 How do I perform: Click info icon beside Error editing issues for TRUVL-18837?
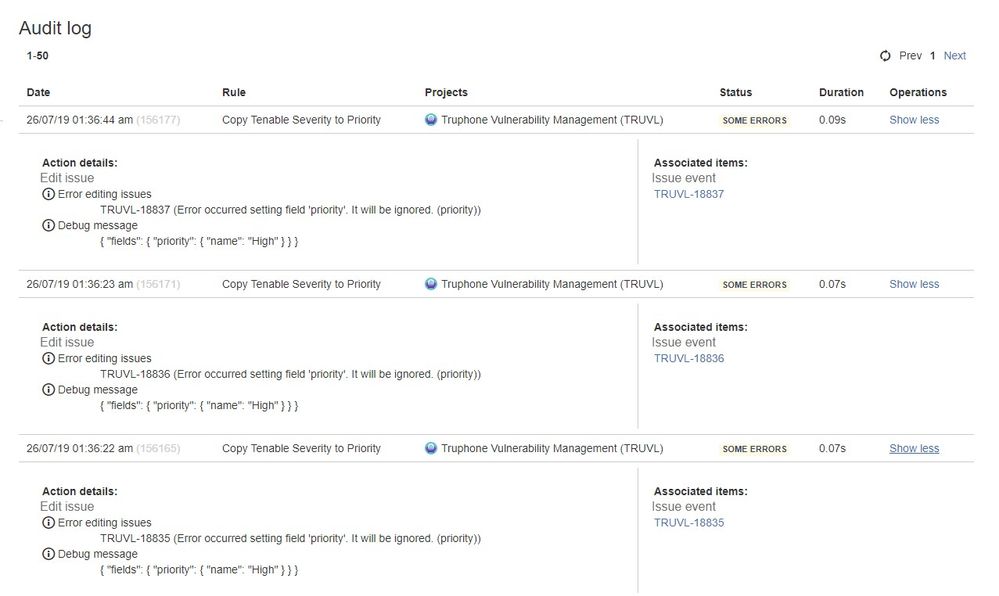(x=48, y=194)
